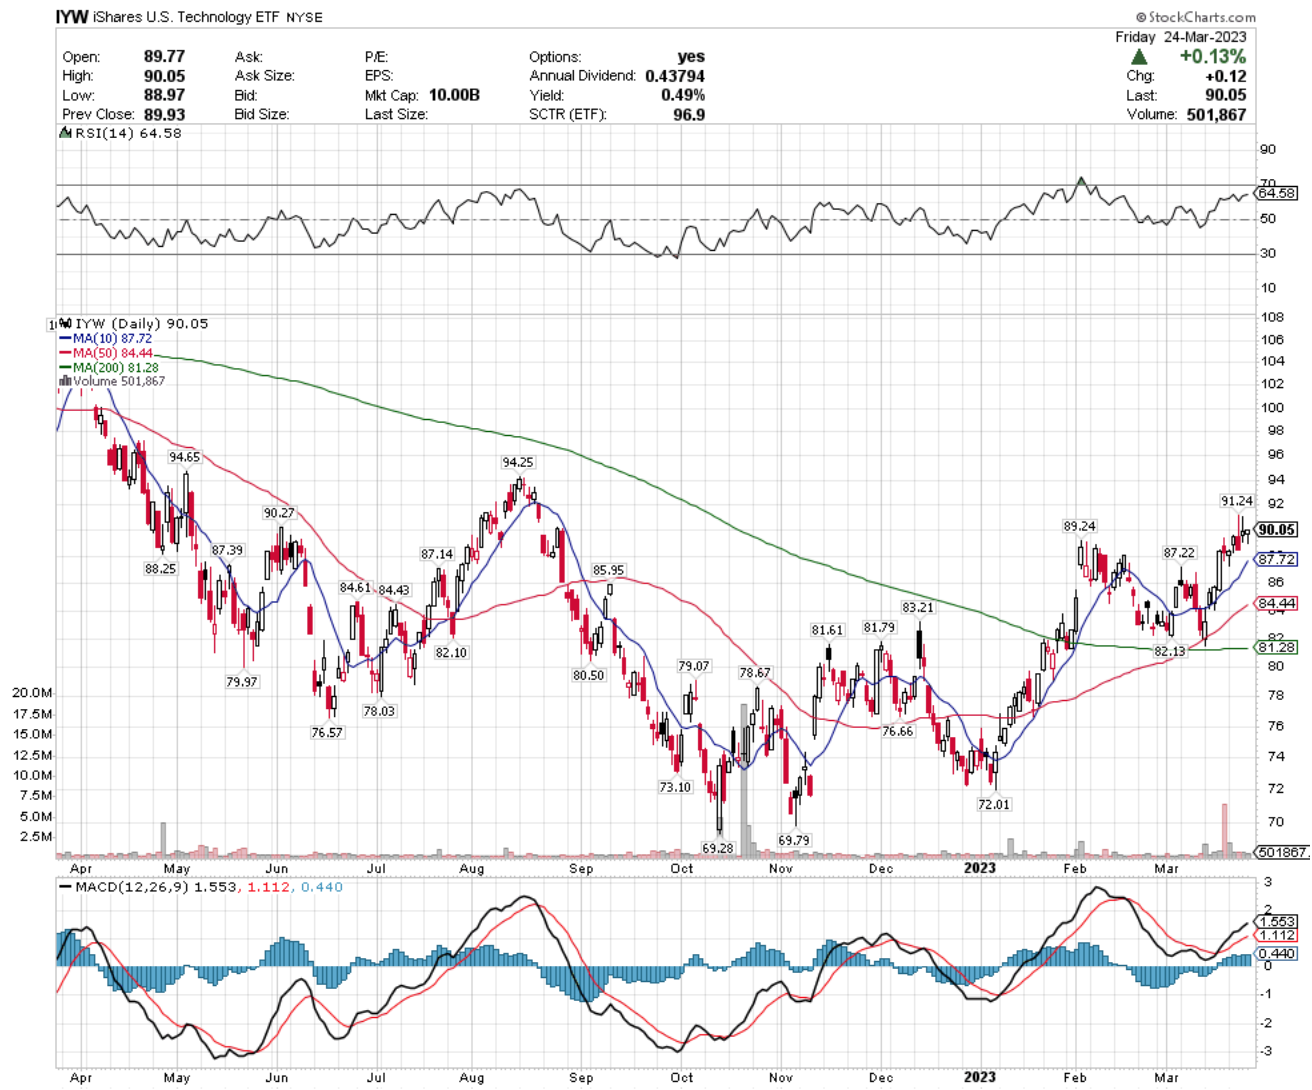1312x1090 pixels.
Task: Click the 73.10 October price label
Action: pyautogui.click(x=675, y=787)
